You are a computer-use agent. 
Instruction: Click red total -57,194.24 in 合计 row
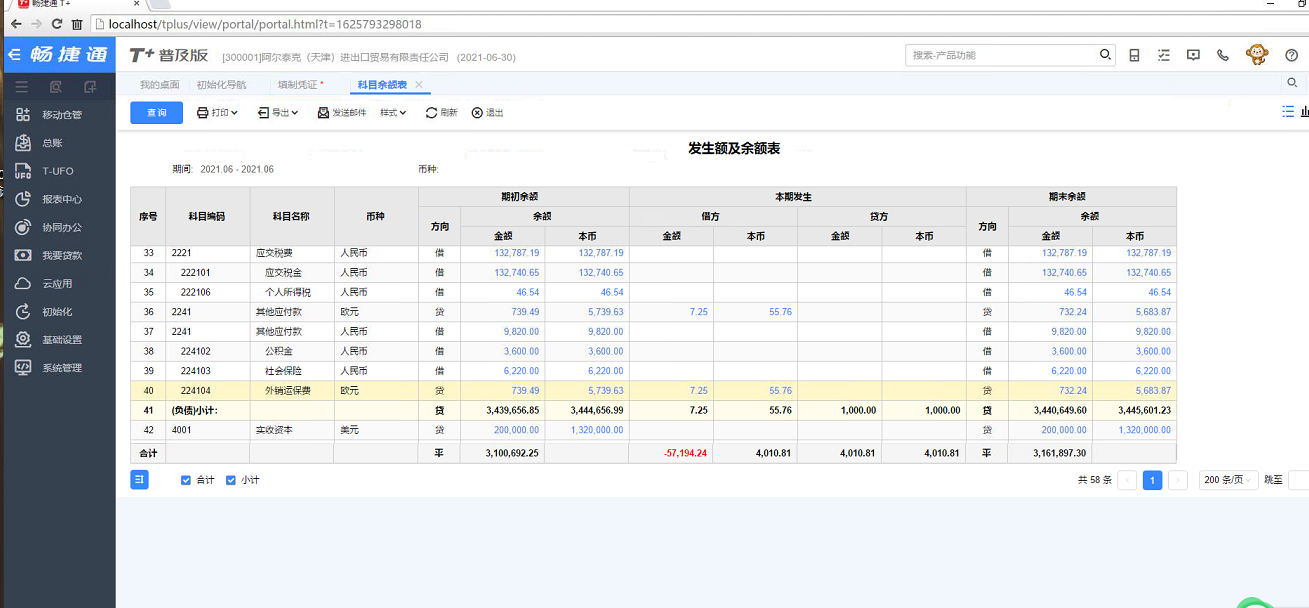(x=685, y=453)
